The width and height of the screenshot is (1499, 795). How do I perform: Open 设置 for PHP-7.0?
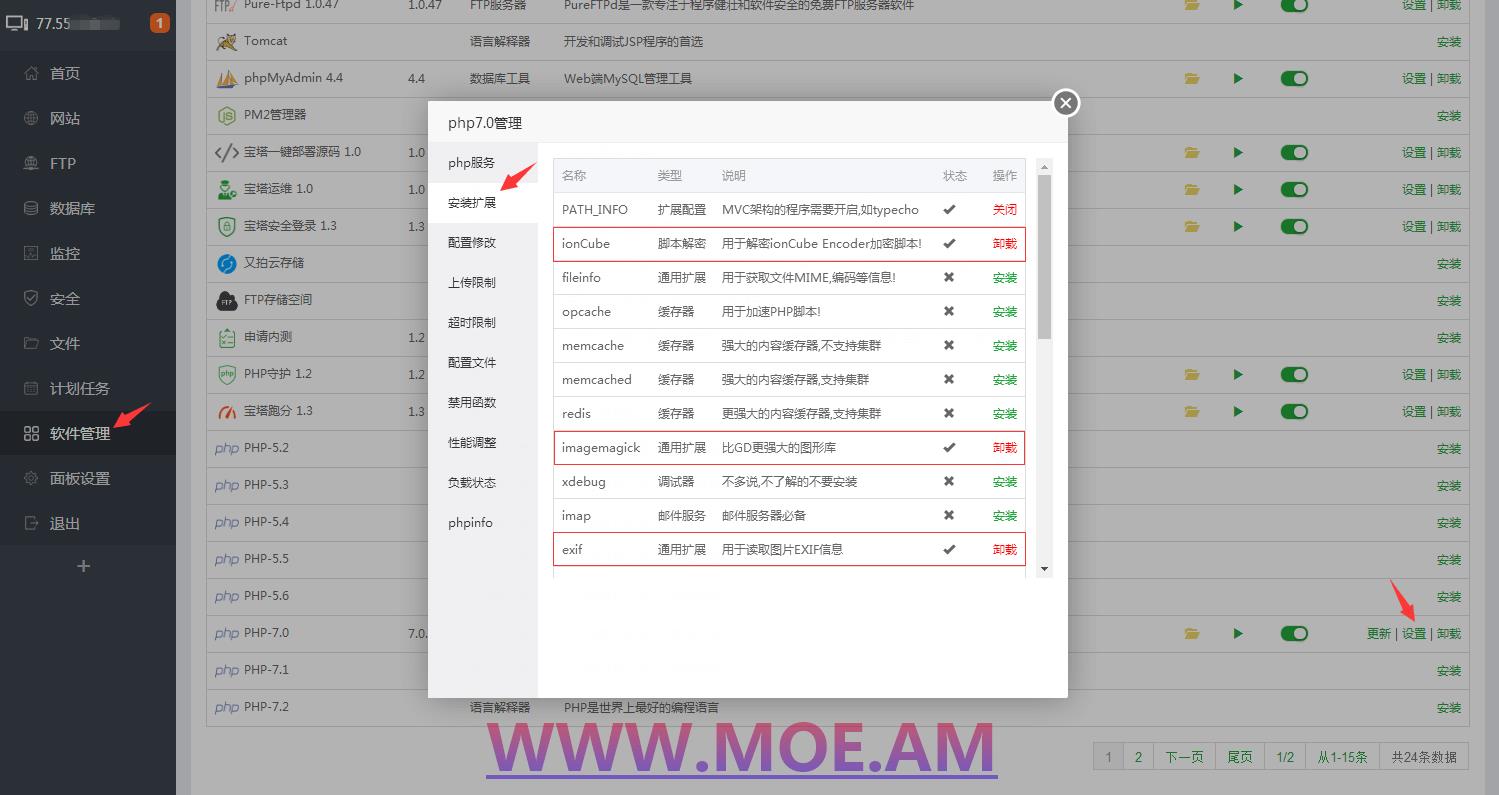[1414, 634]
